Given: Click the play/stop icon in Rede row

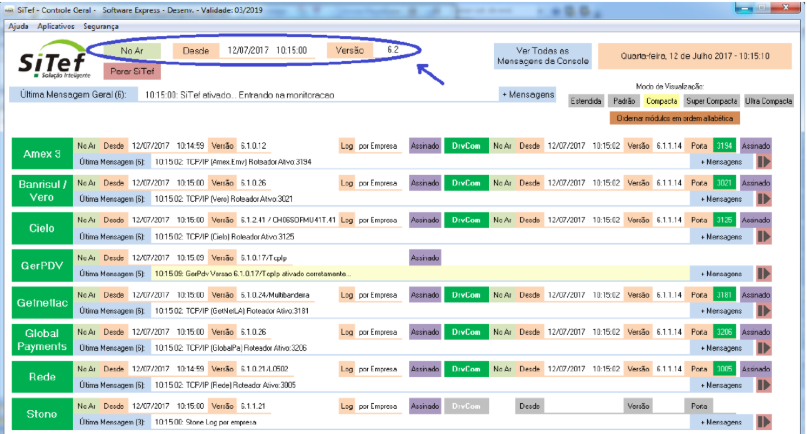Looking at the screenshot, I should coord(764,385).
